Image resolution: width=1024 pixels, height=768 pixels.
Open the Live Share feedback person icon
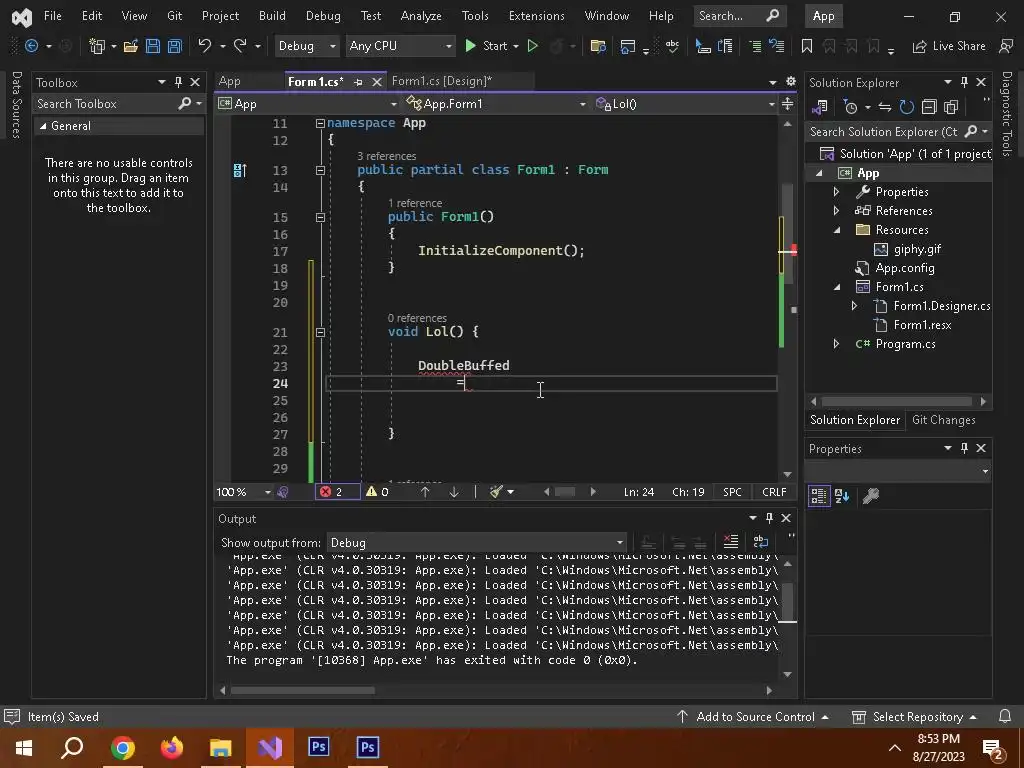1006,46
